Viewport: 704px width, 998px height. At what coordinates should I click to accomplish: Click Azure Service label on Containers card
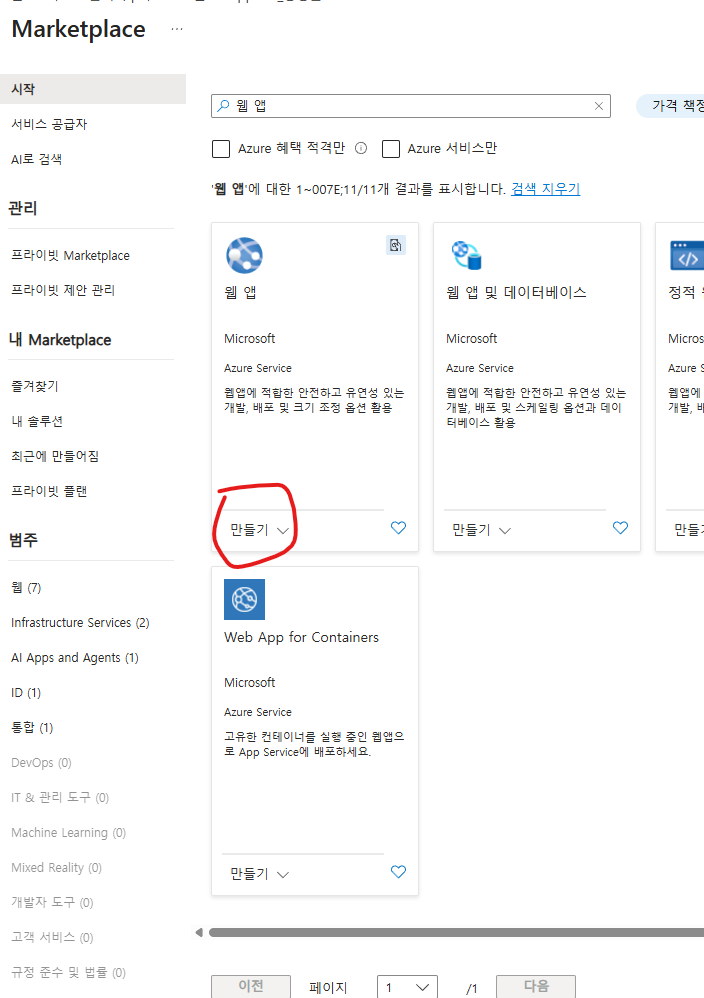pyautogui.click(x=258, y=712)
